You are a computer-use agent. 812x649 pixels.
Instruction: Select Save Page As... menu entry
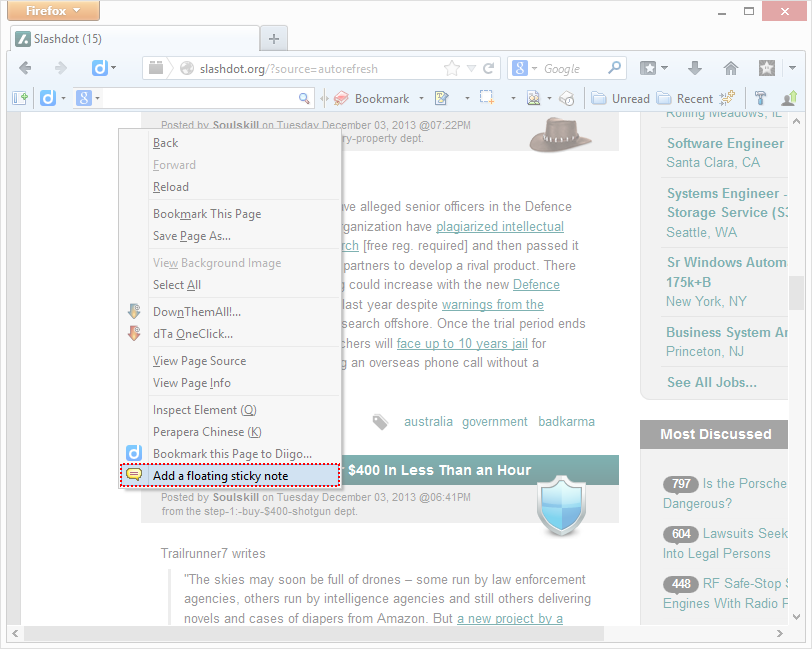click(230, 236)
